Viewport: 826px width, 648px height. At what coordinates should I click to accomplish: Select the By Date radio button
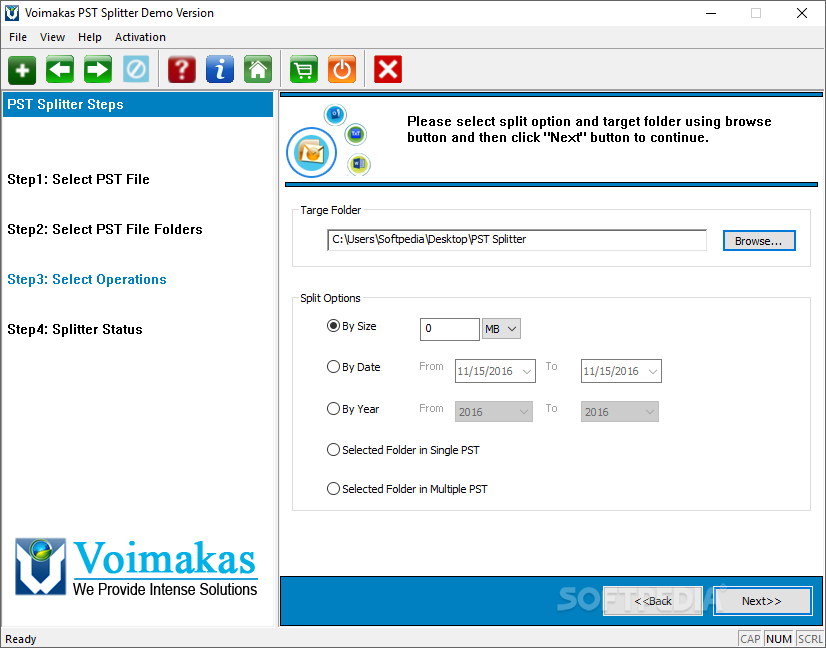click(333, 367)
